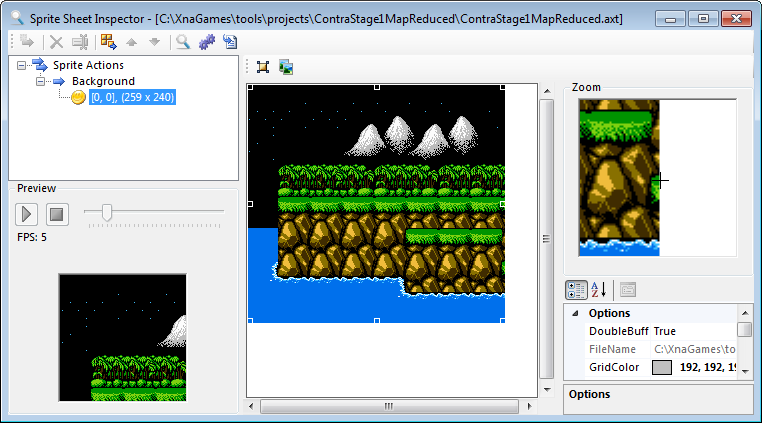762x423 pixels.
Task: Click the magnifying glass toolbar icon
Action: point(183,42)
